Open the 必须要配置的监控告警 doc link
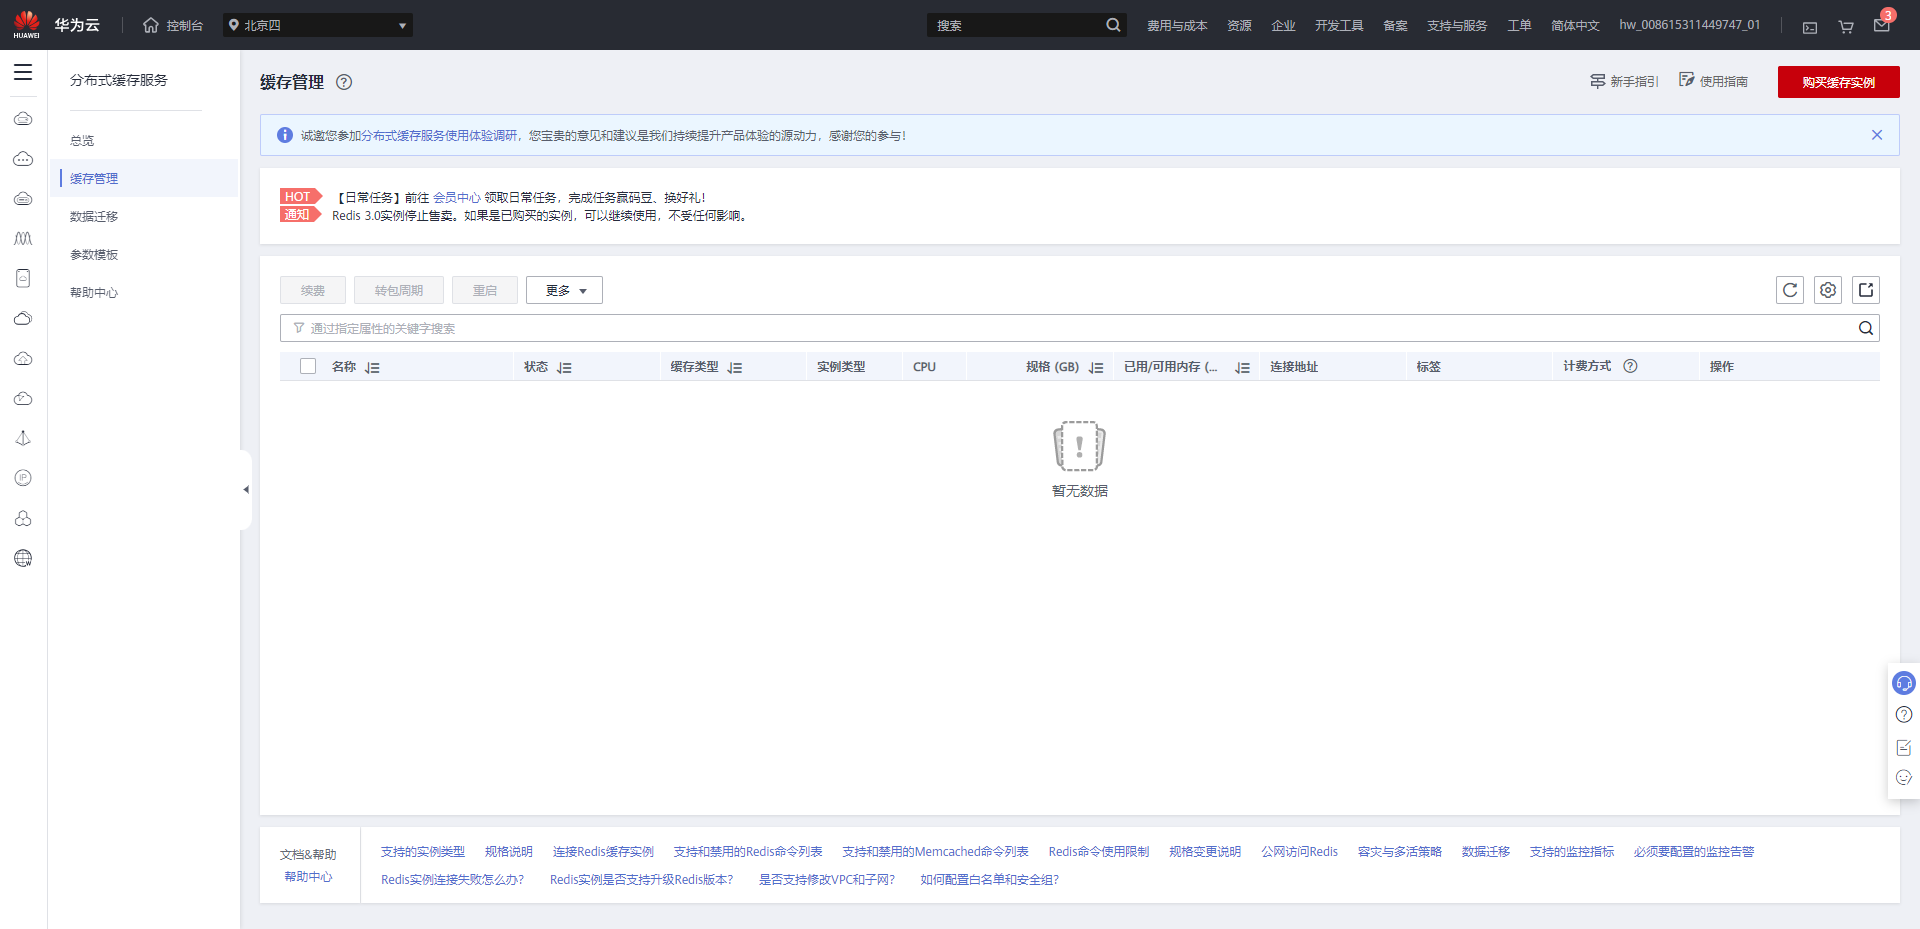Viewport: 1920px width, 929px height. (x=1694, y=852)
